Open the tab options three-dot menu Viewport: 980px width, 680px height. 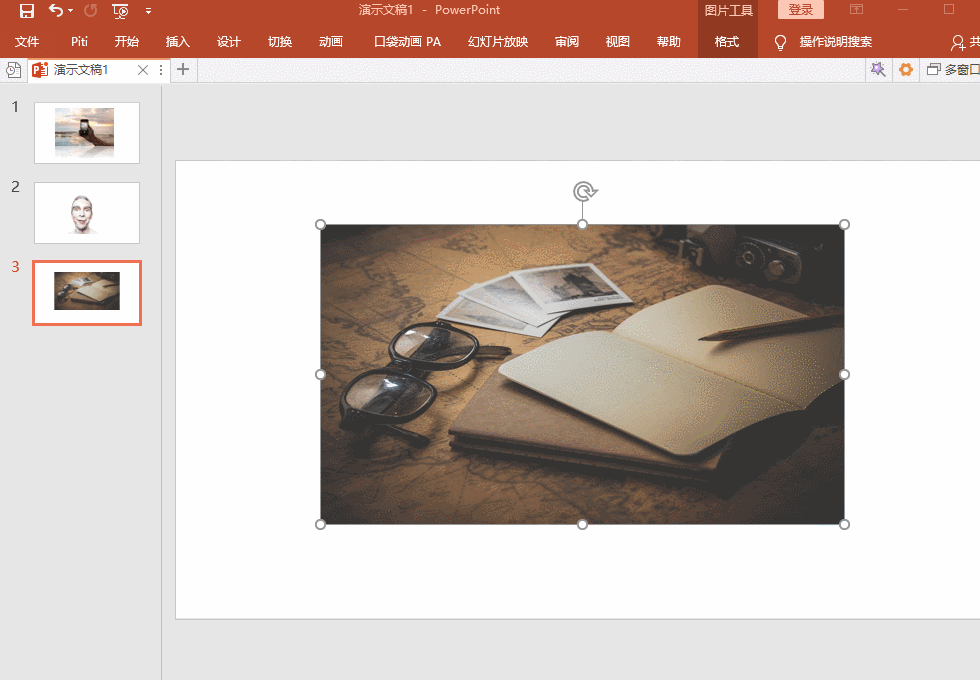[161, 70]
